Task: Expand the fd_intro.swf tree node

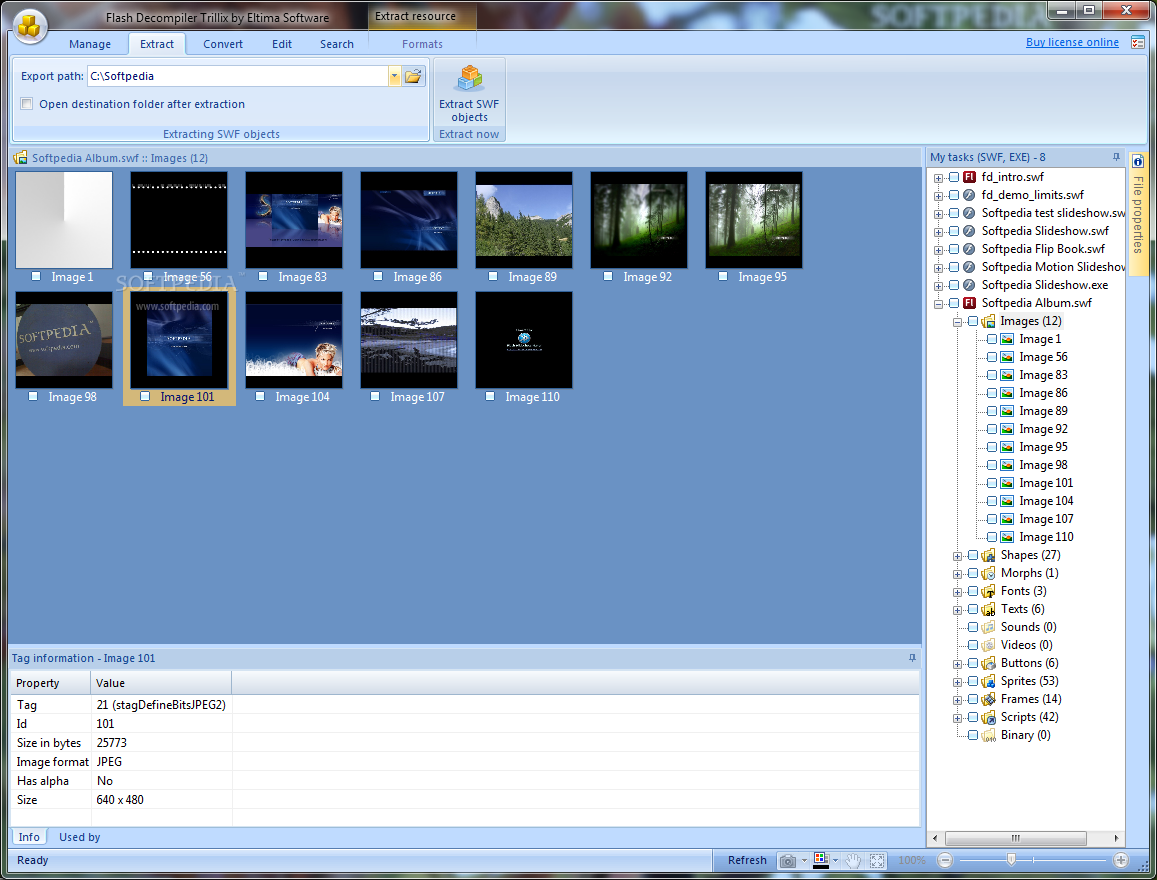Action: (x=939, y=178)
